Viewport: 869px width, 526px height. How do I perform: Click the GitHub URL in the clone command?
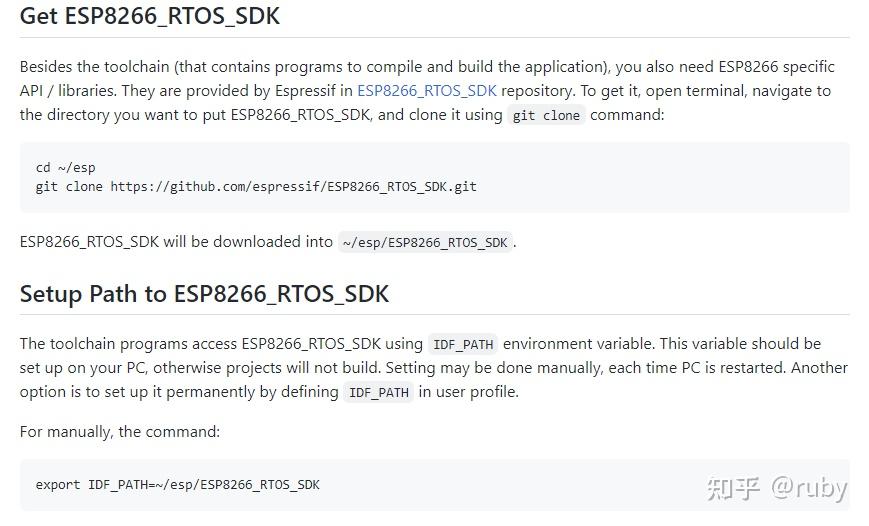click(293, 186)
